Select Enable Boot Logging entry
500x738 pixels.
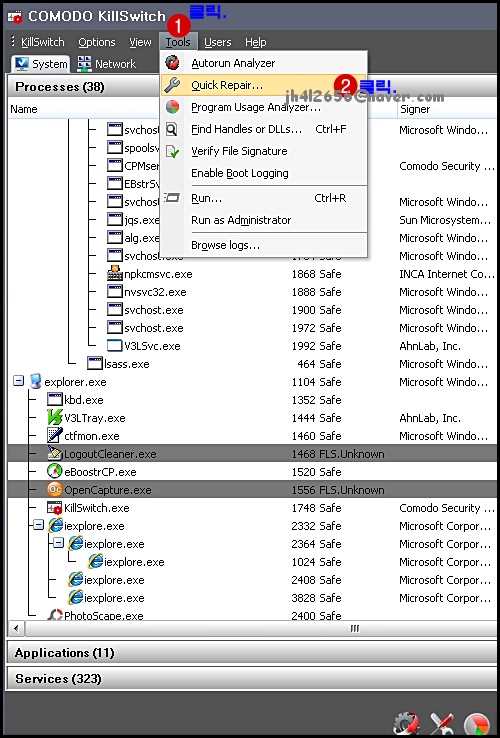click(x=264, y=173)
